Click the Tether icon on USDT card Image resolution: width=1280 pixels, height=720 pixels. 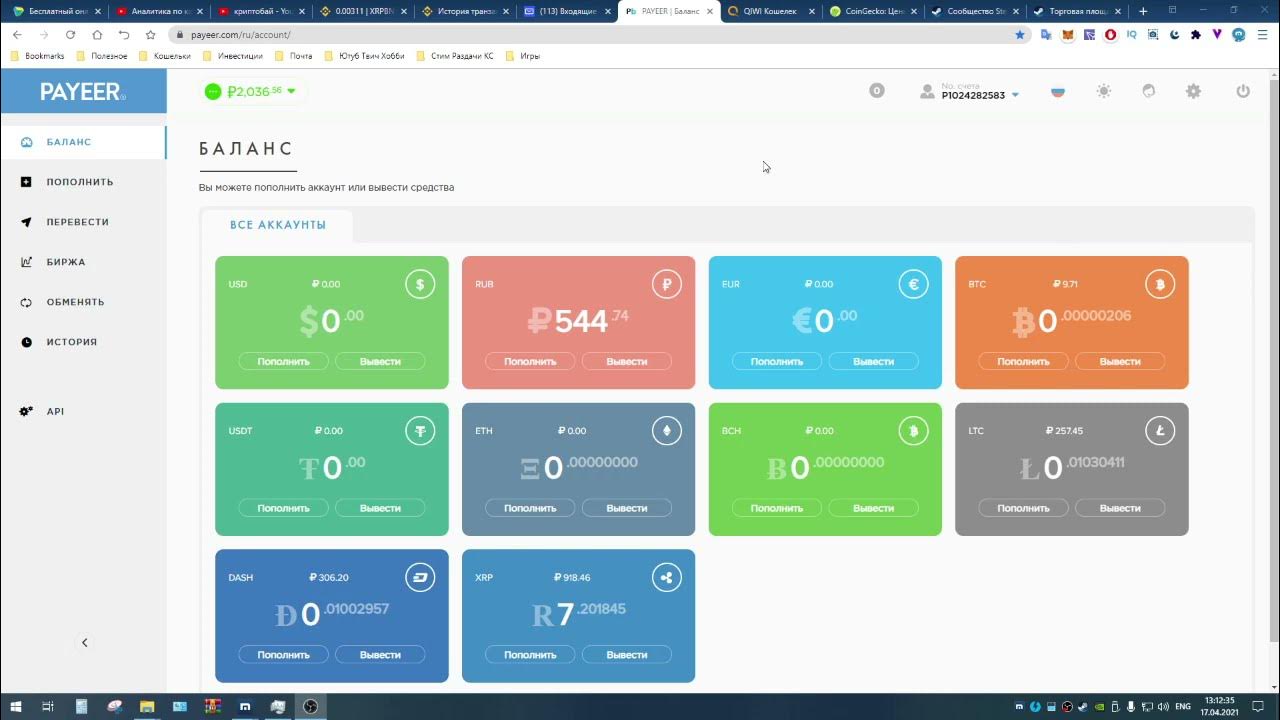point(420,431)
